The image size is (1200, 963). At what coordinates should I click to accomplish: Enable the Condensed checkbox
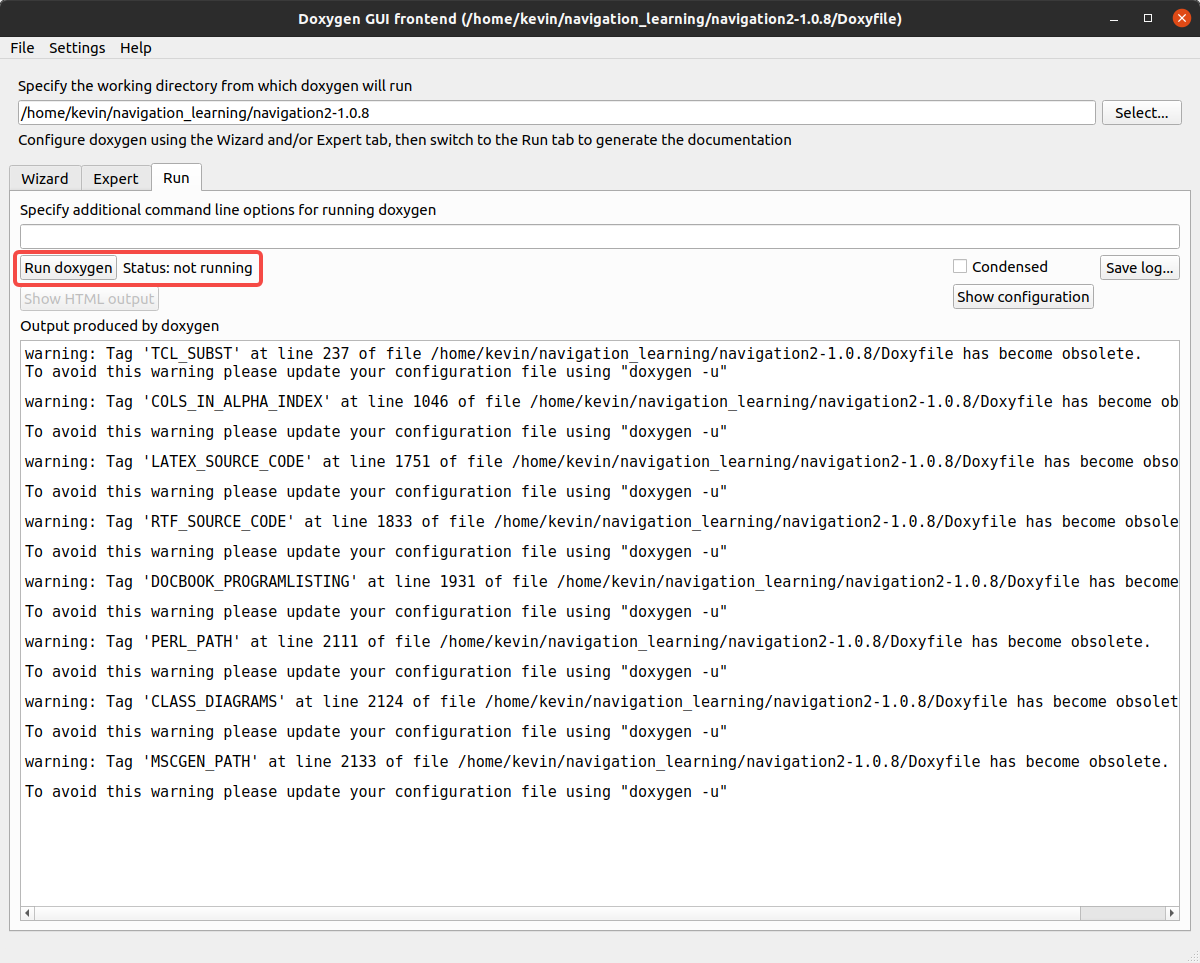(960, 267)
